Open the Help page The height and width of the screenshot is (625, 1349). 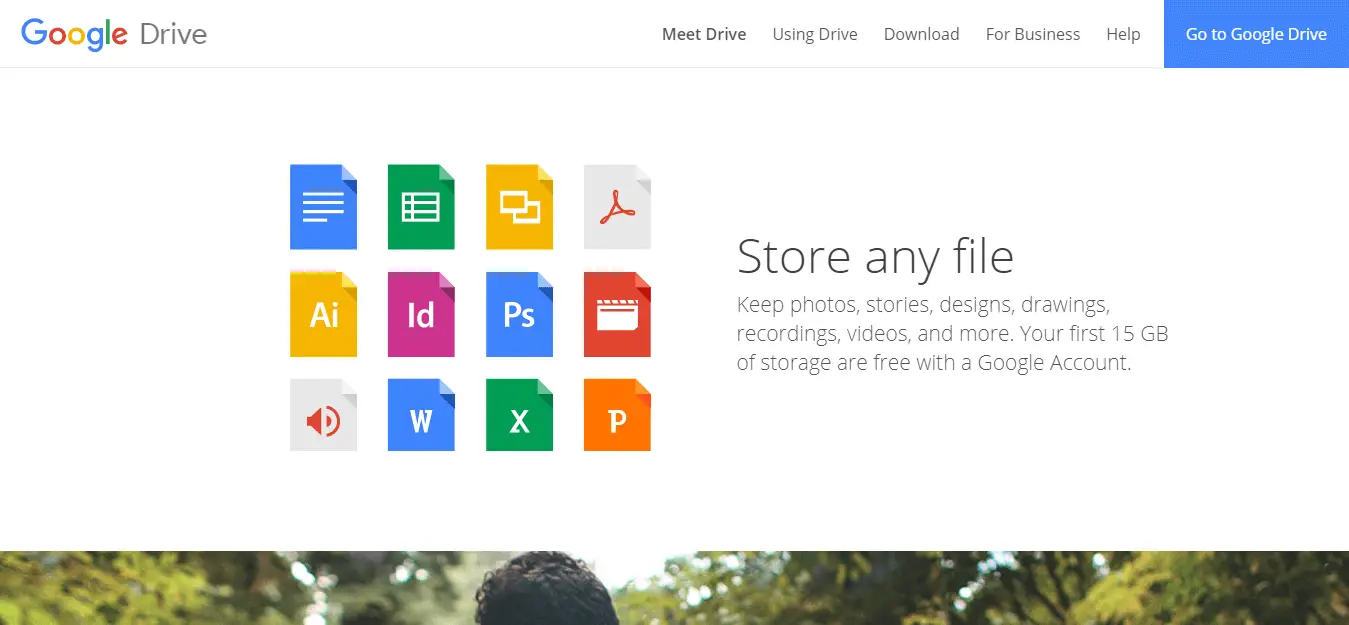1123,34
